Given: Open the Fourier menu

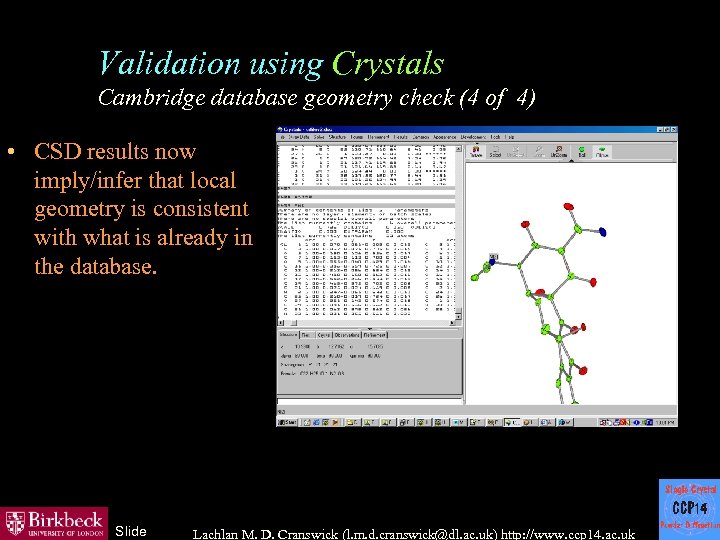Looking at the screenshot, I should point(357,137).
